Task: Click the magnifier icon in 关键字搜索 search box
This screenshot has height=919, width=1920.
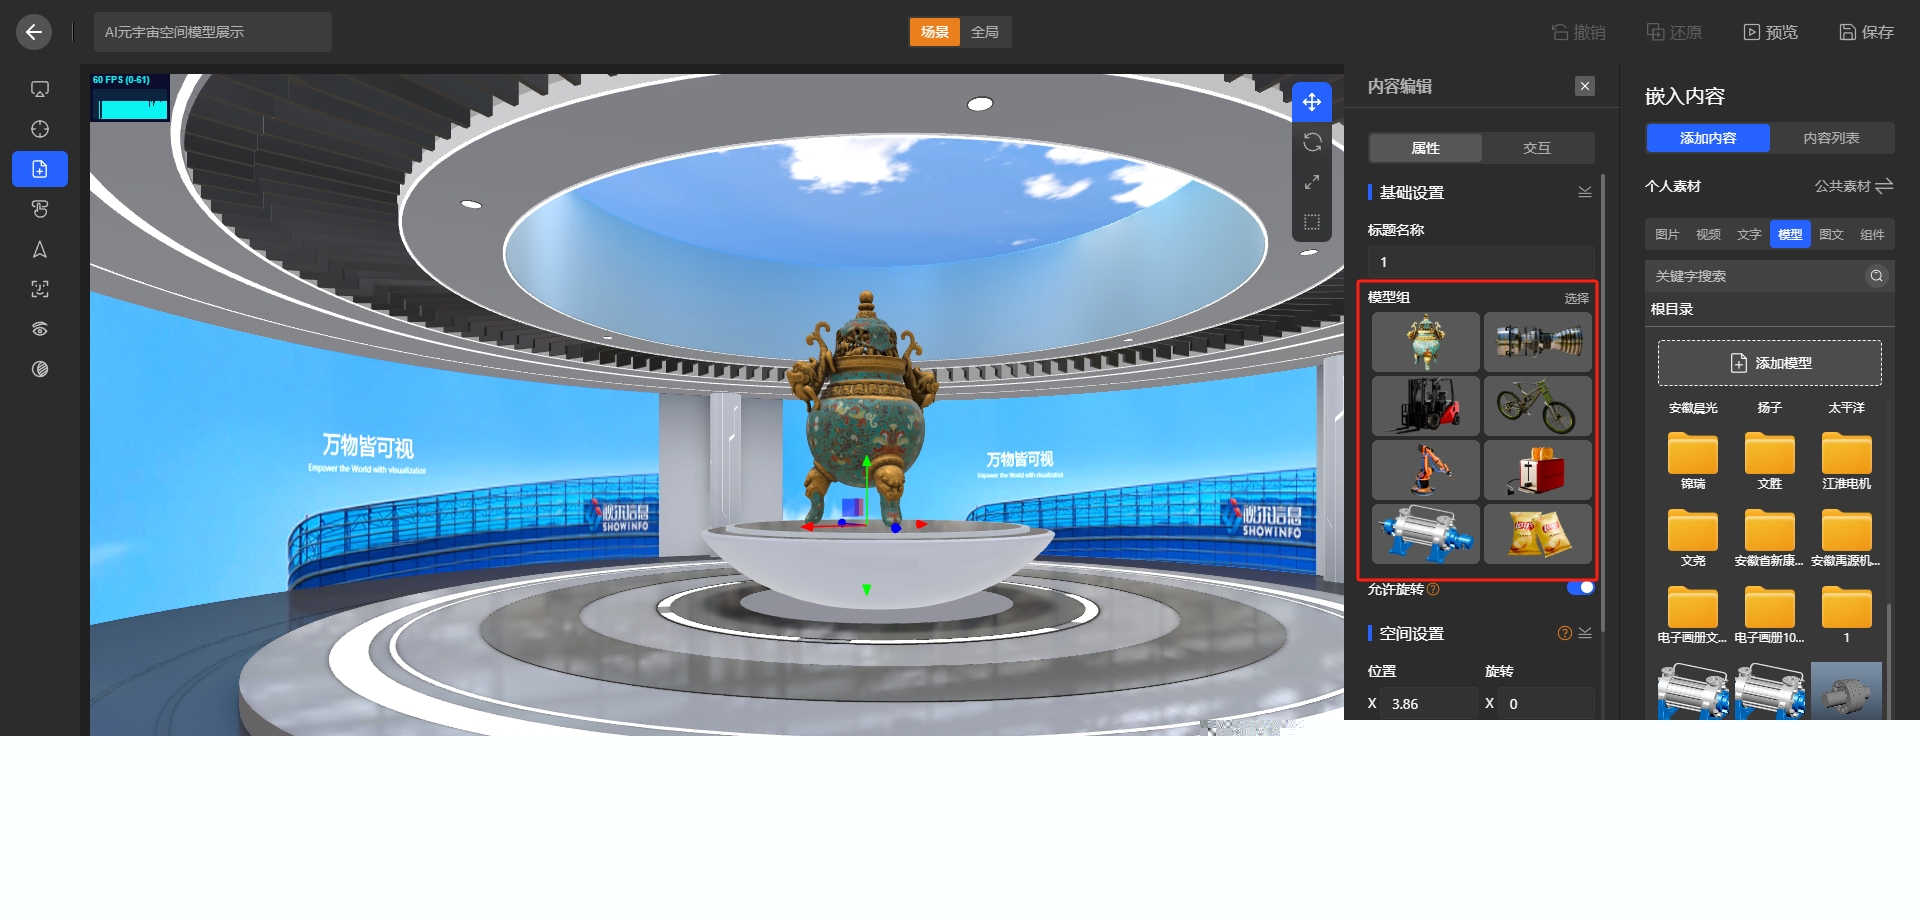Action: 1876,276
